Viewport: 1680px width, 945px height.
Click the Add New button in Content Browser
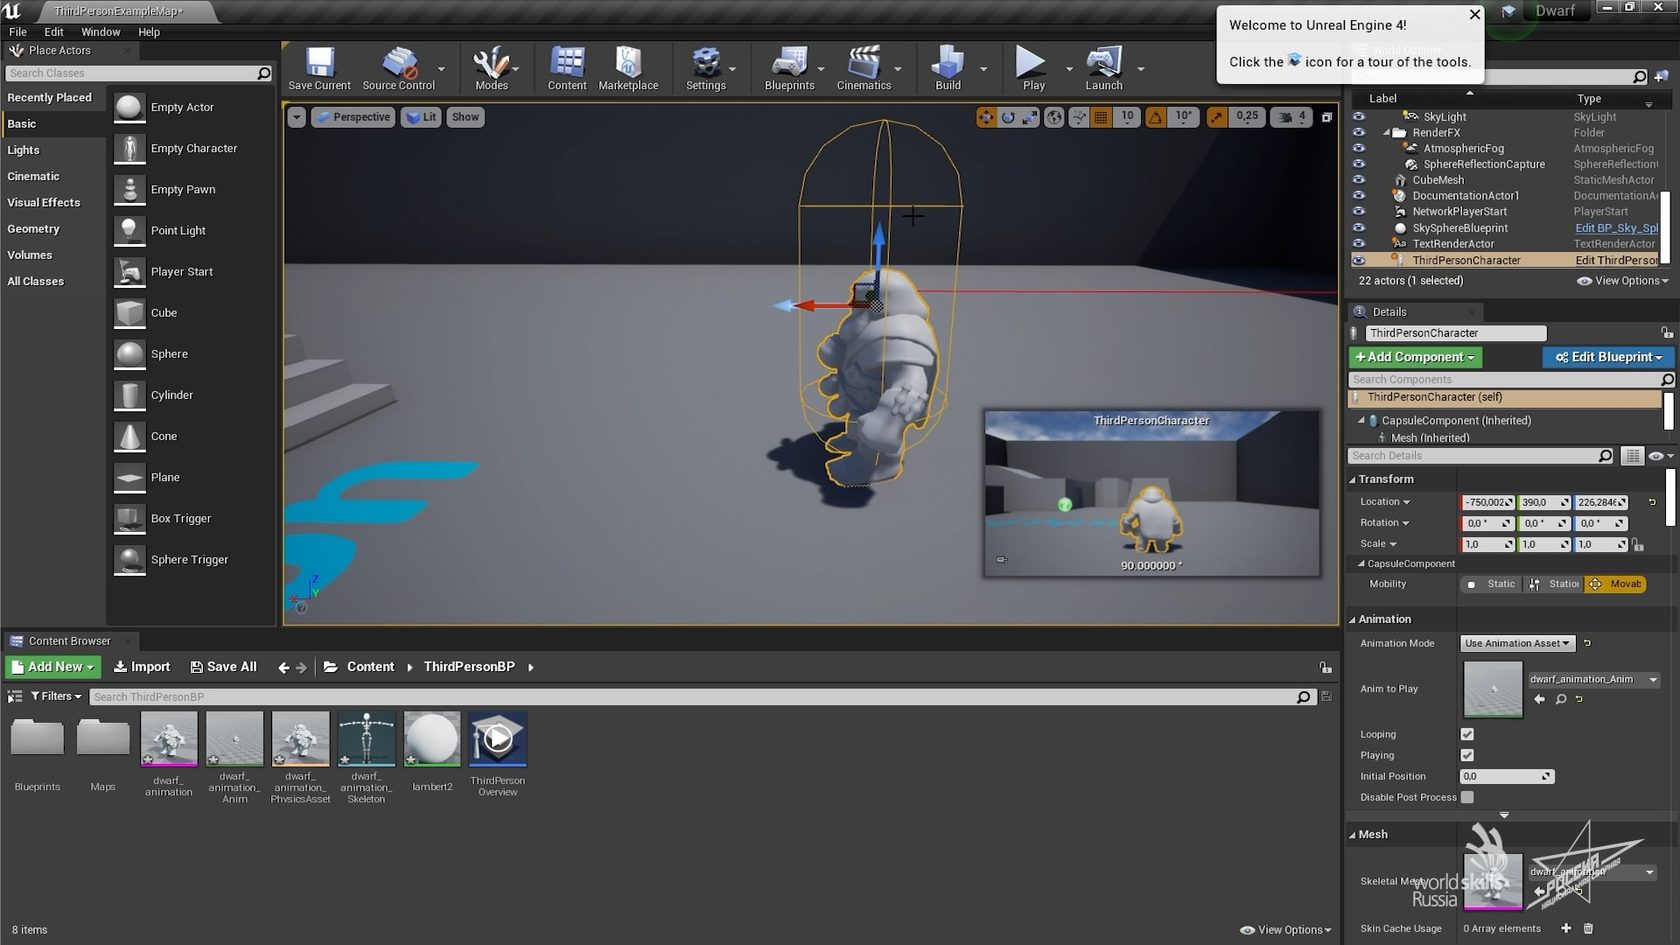(x=53, y=667)
